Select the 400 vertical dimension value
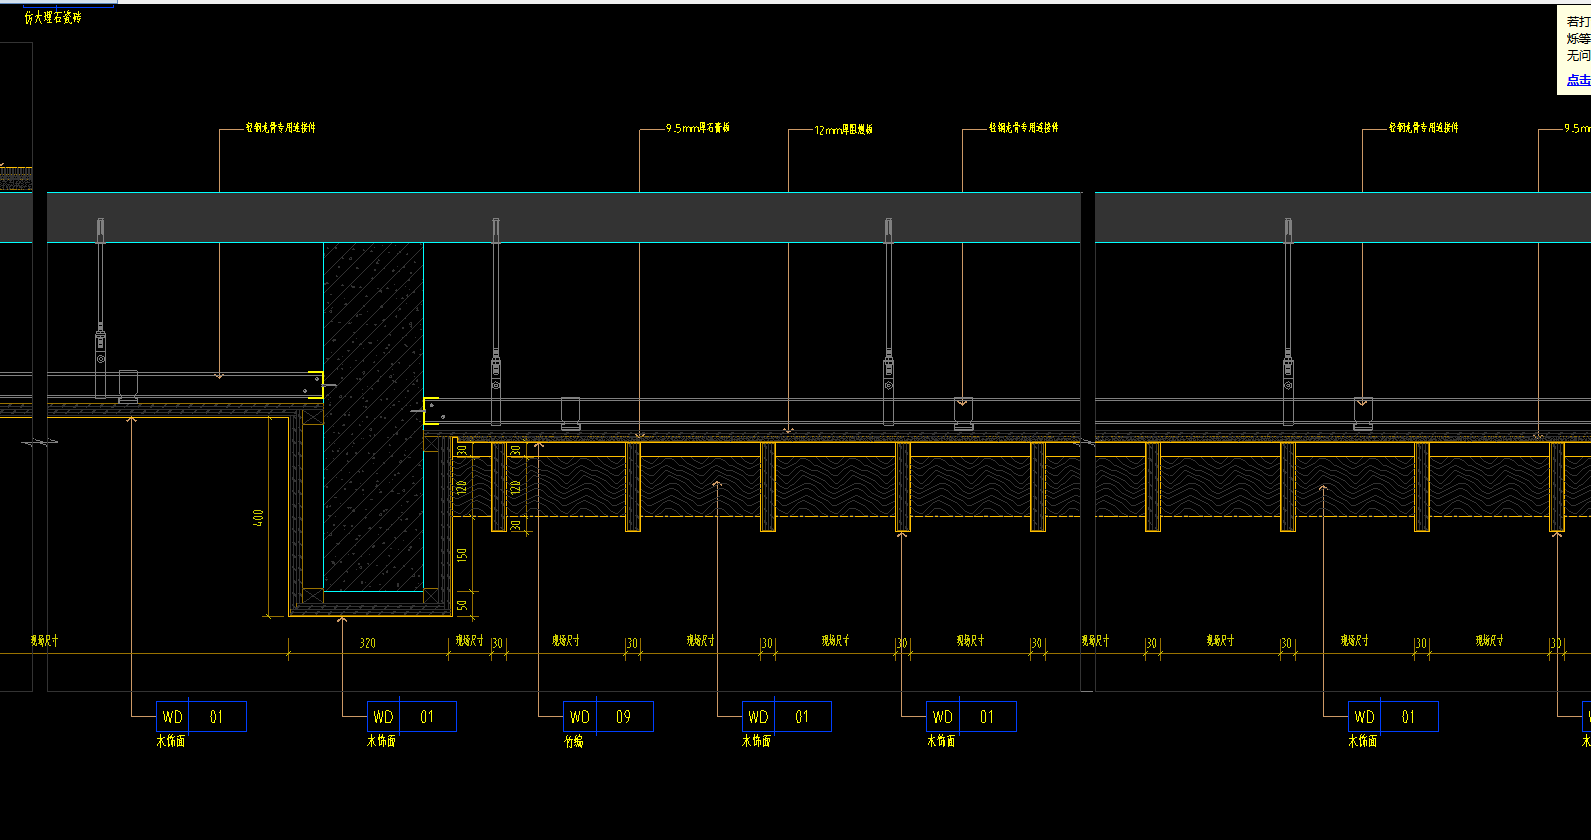 pos(259,518)
